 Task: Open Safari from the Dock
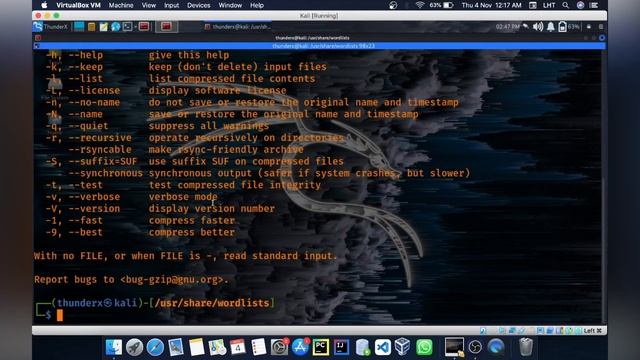click(155, 347)
